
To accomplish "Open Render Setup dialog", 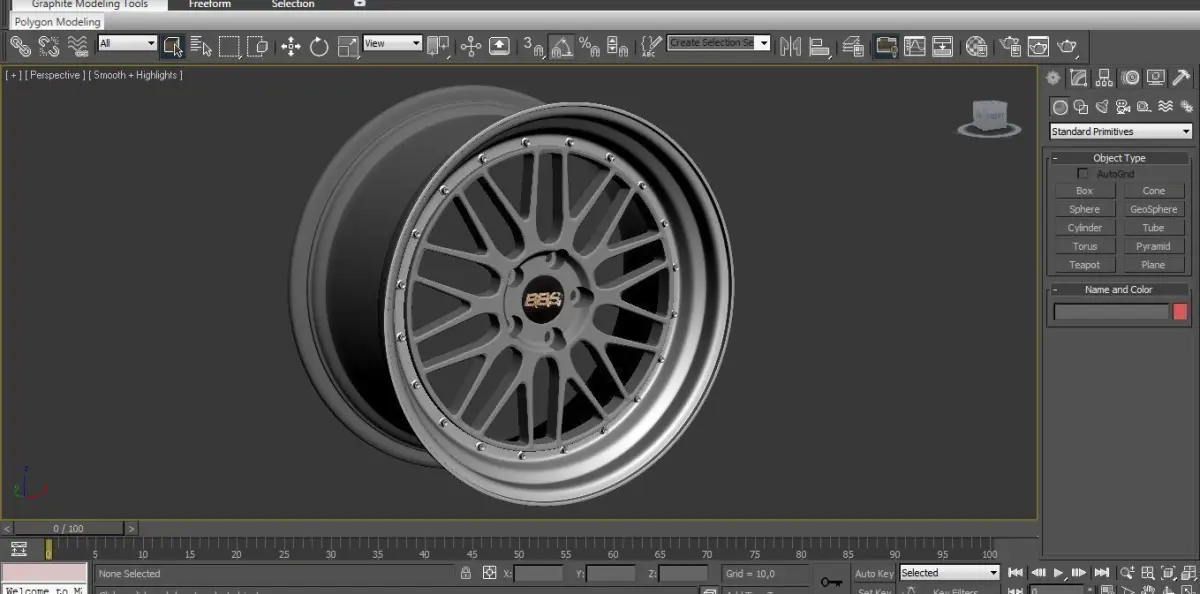I will 1010,45.
